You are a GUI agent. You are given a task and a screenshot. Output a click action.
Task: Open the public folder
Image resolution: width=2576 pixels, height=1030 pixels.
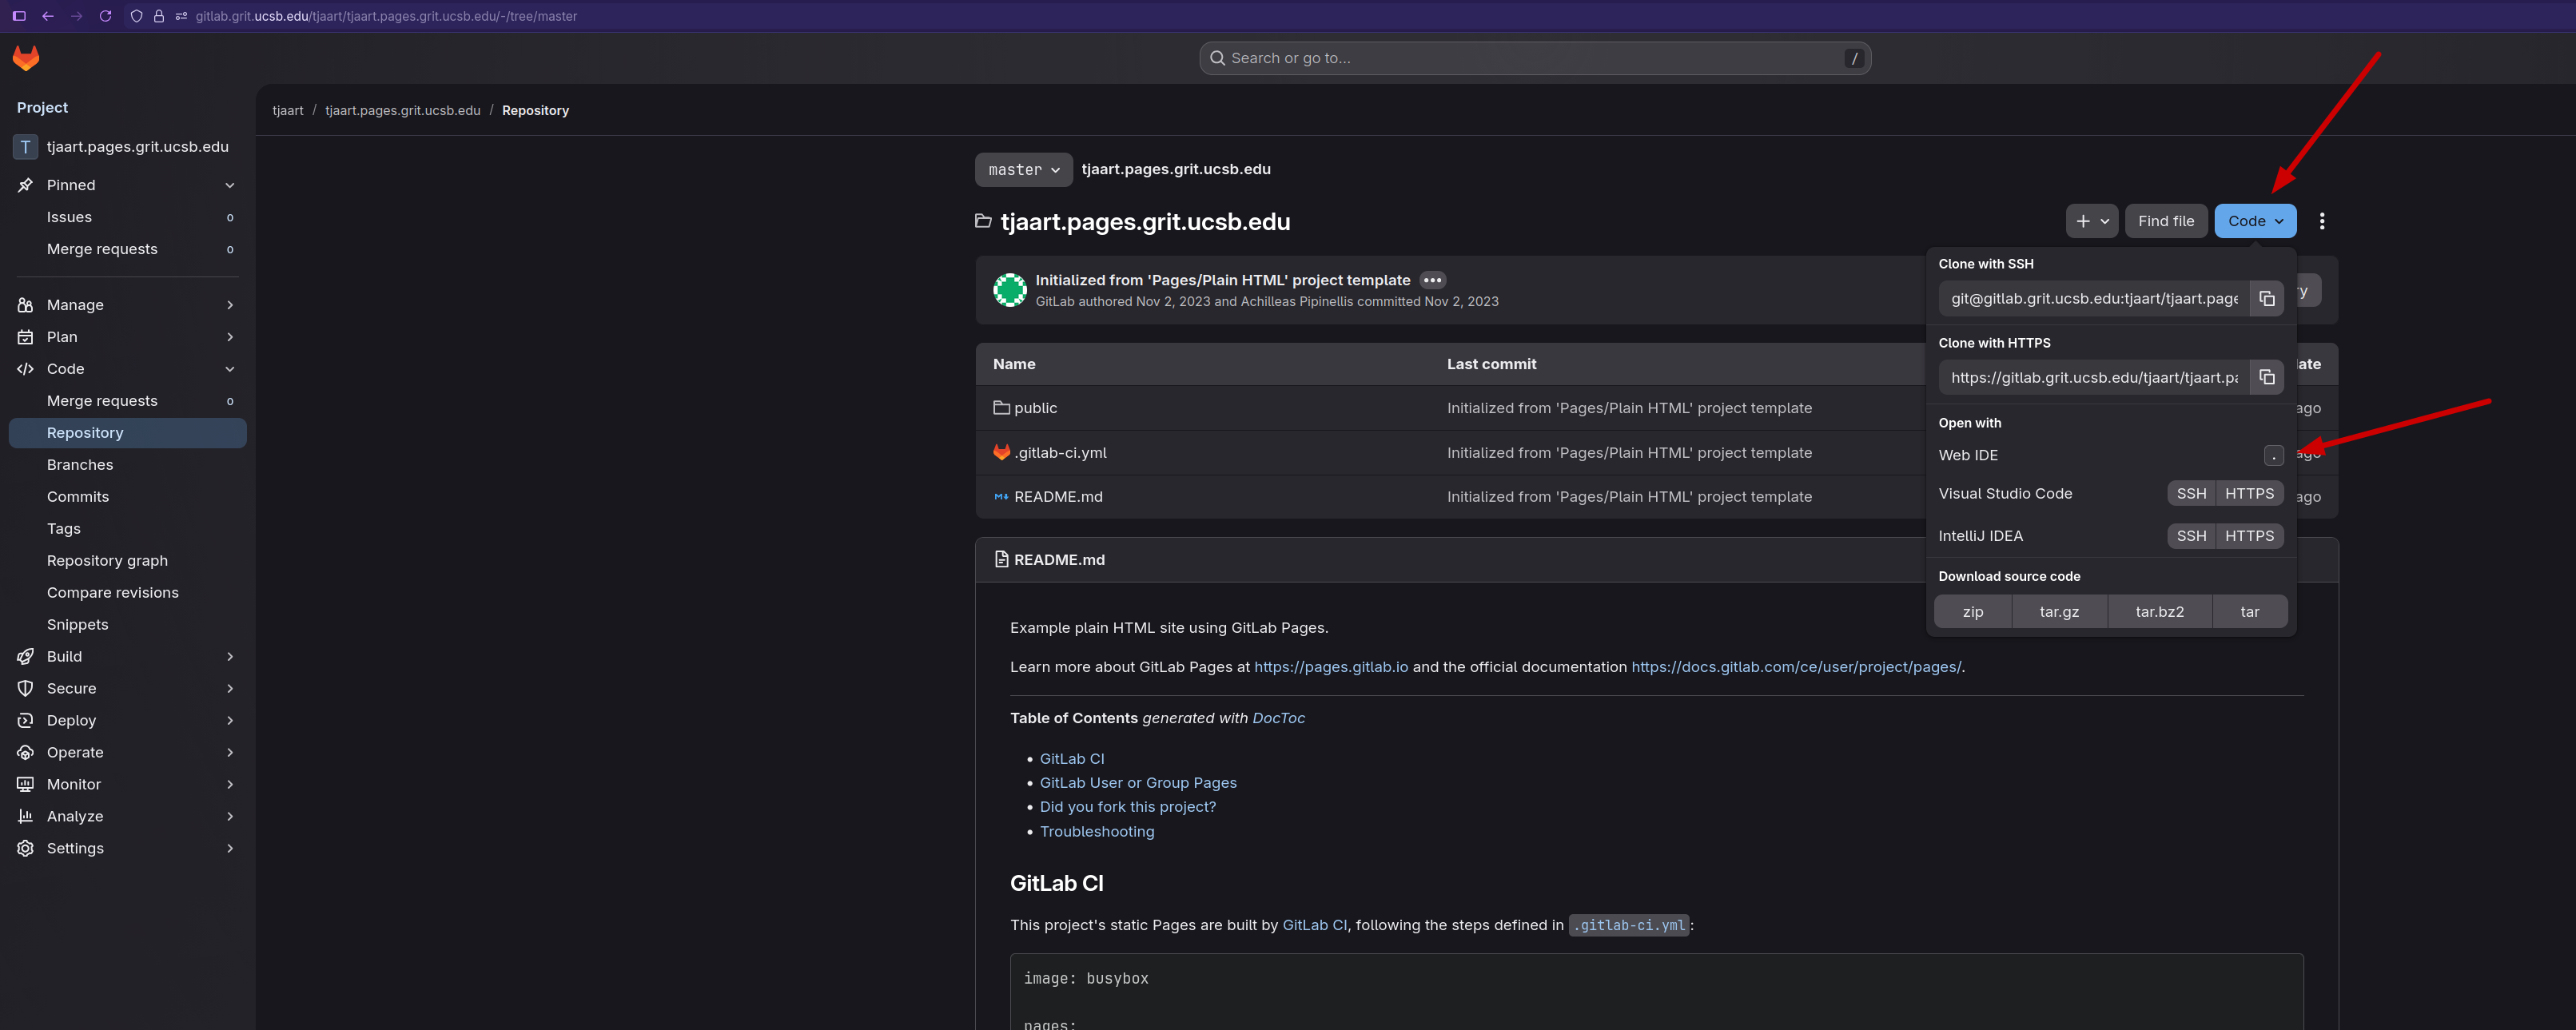point(1034,408)
